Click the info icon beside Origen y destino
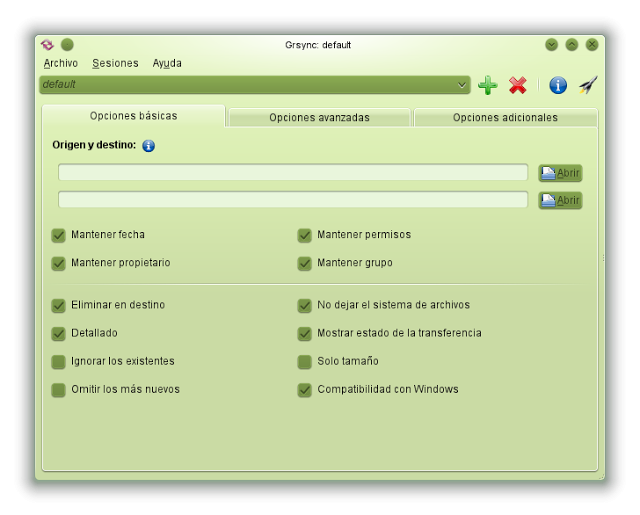The image size is (640, 515). (148, 146)
